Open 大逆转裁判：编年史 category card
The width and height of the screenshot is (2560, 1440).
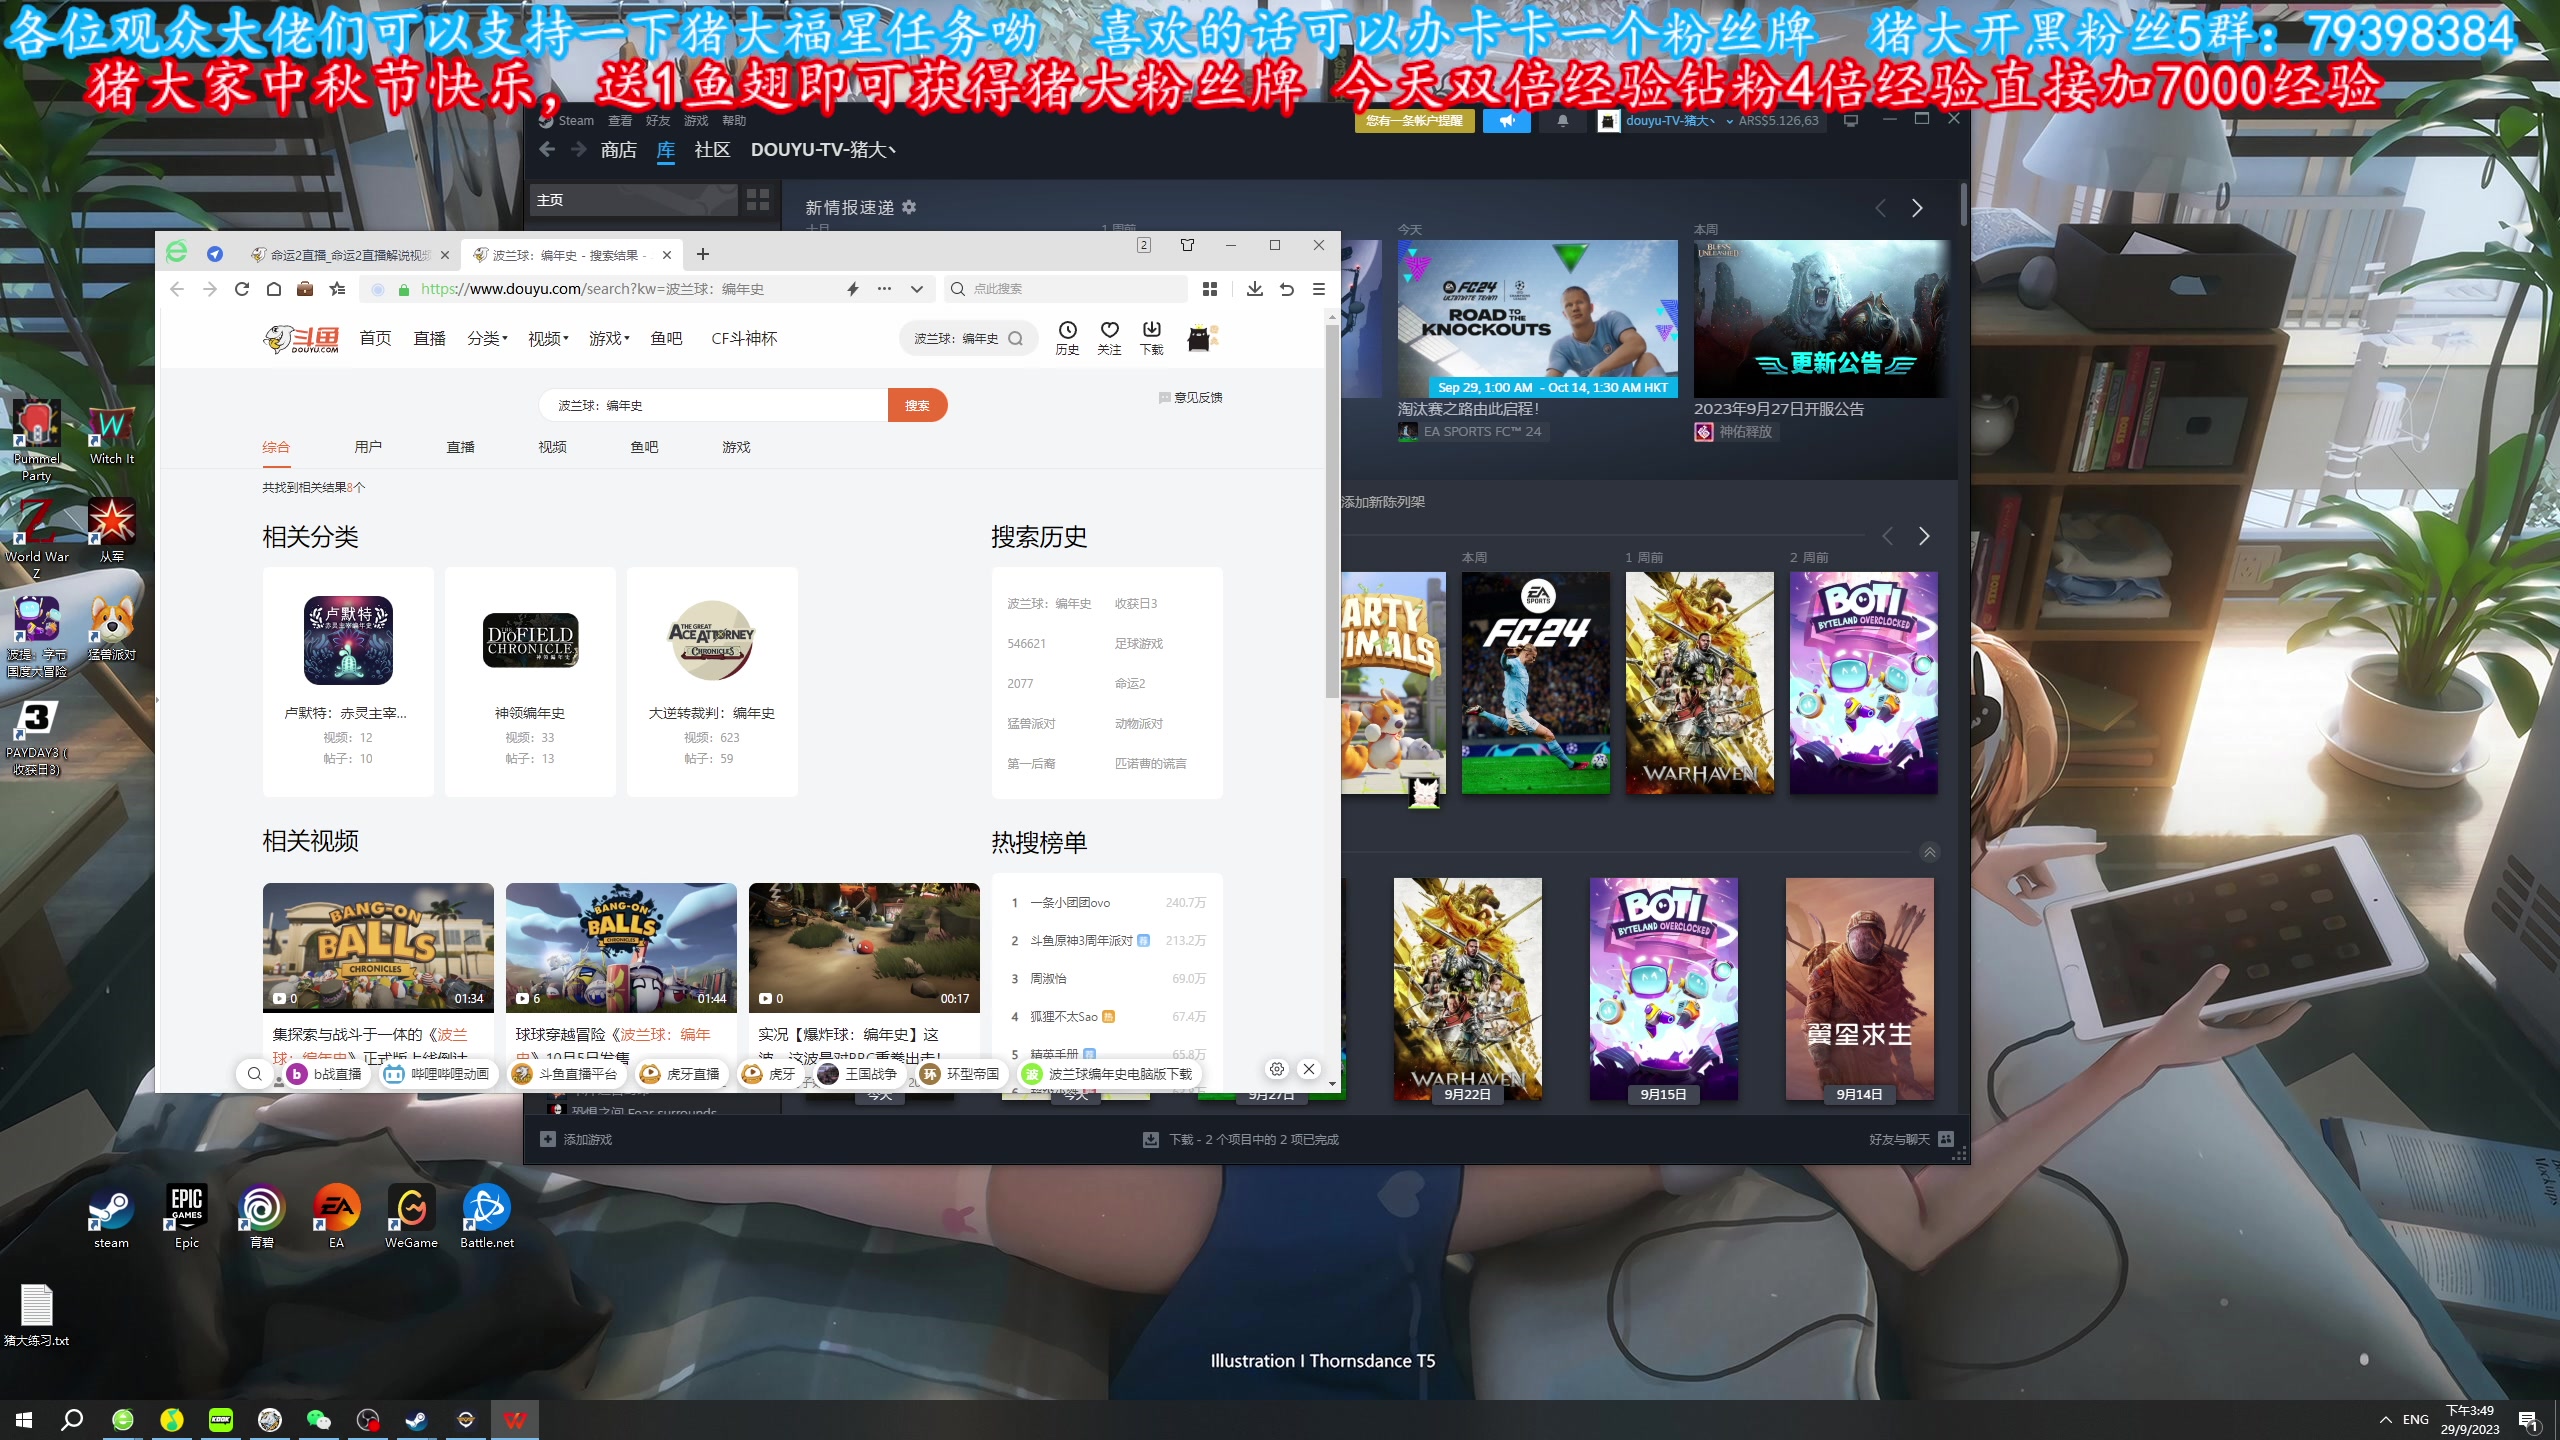pyautogui.click(x=712, y=681)
